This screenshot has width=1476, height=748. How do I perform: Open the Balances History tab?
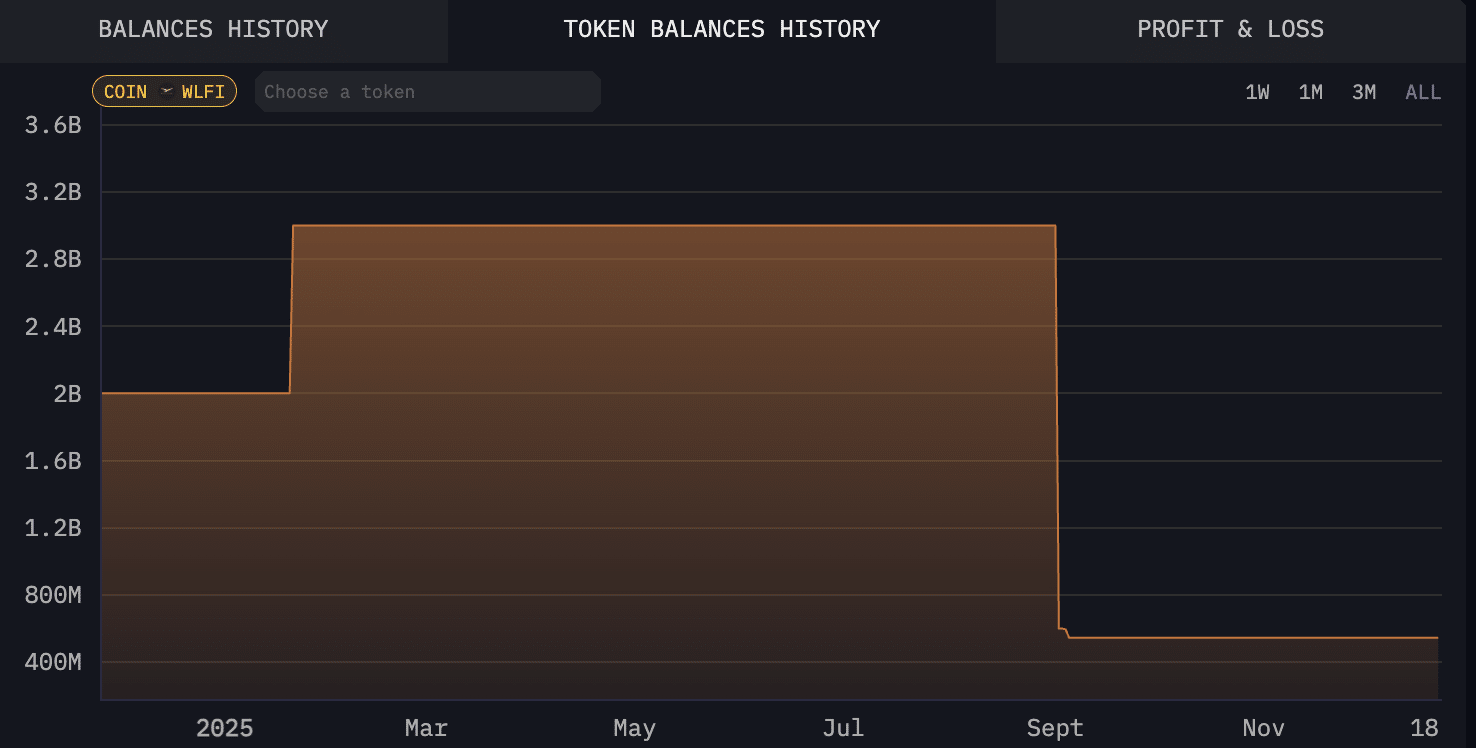(213, 30)
